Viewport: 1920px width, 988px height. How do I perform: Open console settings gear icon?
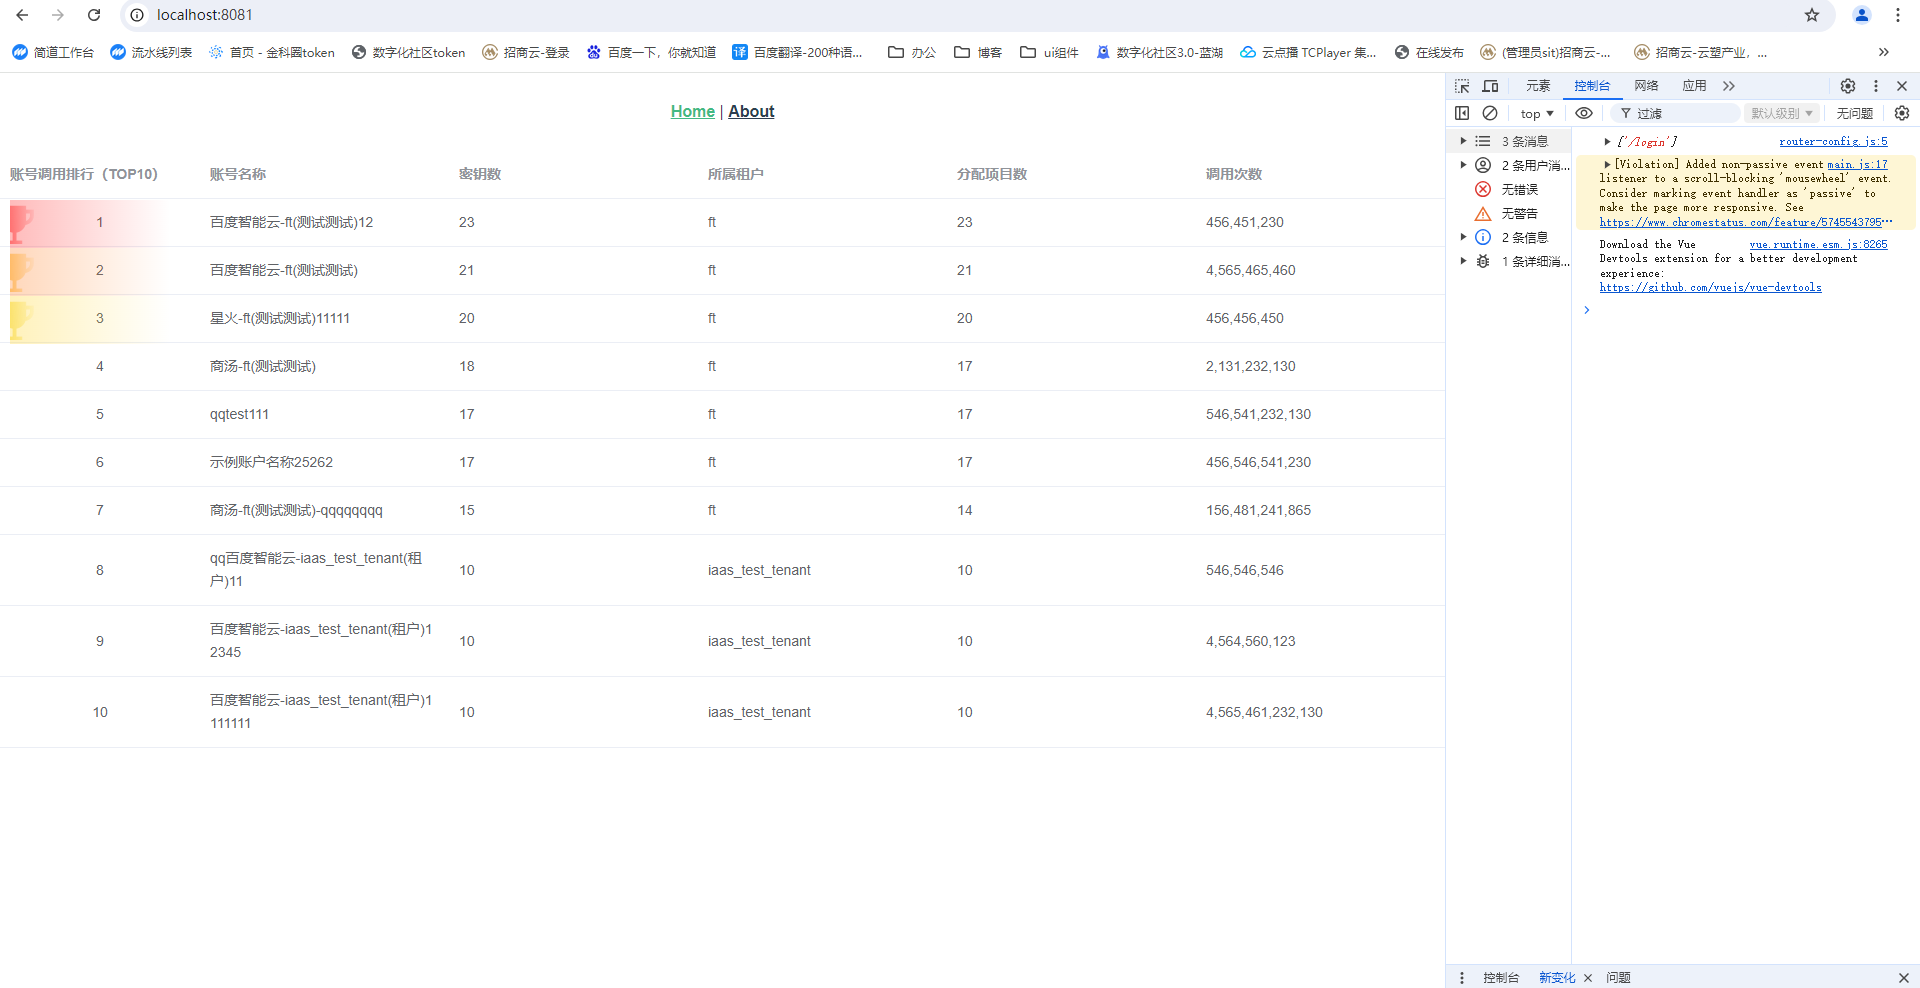click(1902, 113)
